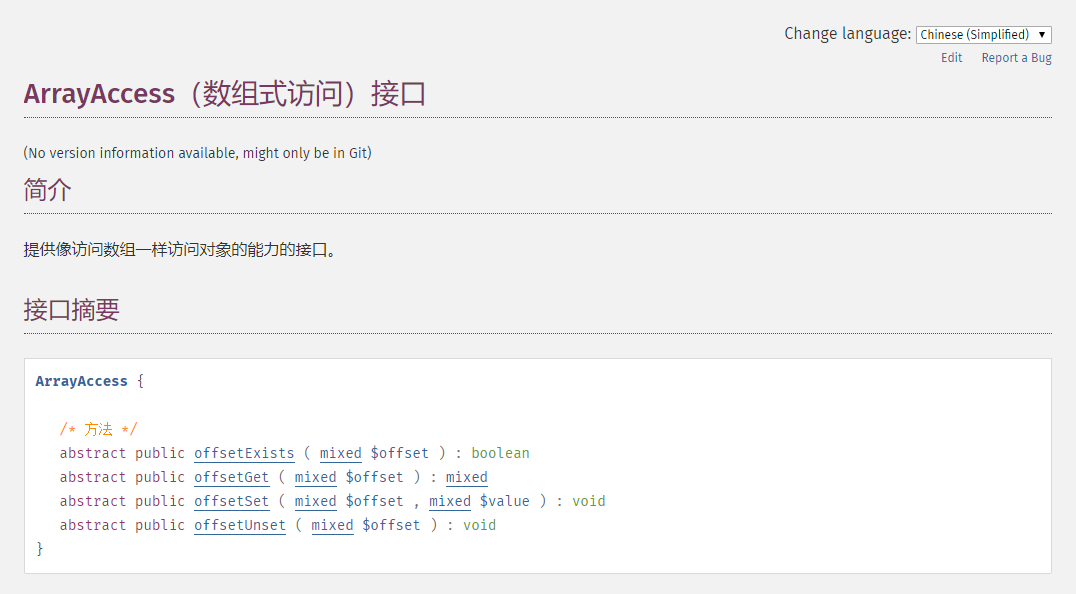
Task: Open the offsetExists method link
Action: 244,453
